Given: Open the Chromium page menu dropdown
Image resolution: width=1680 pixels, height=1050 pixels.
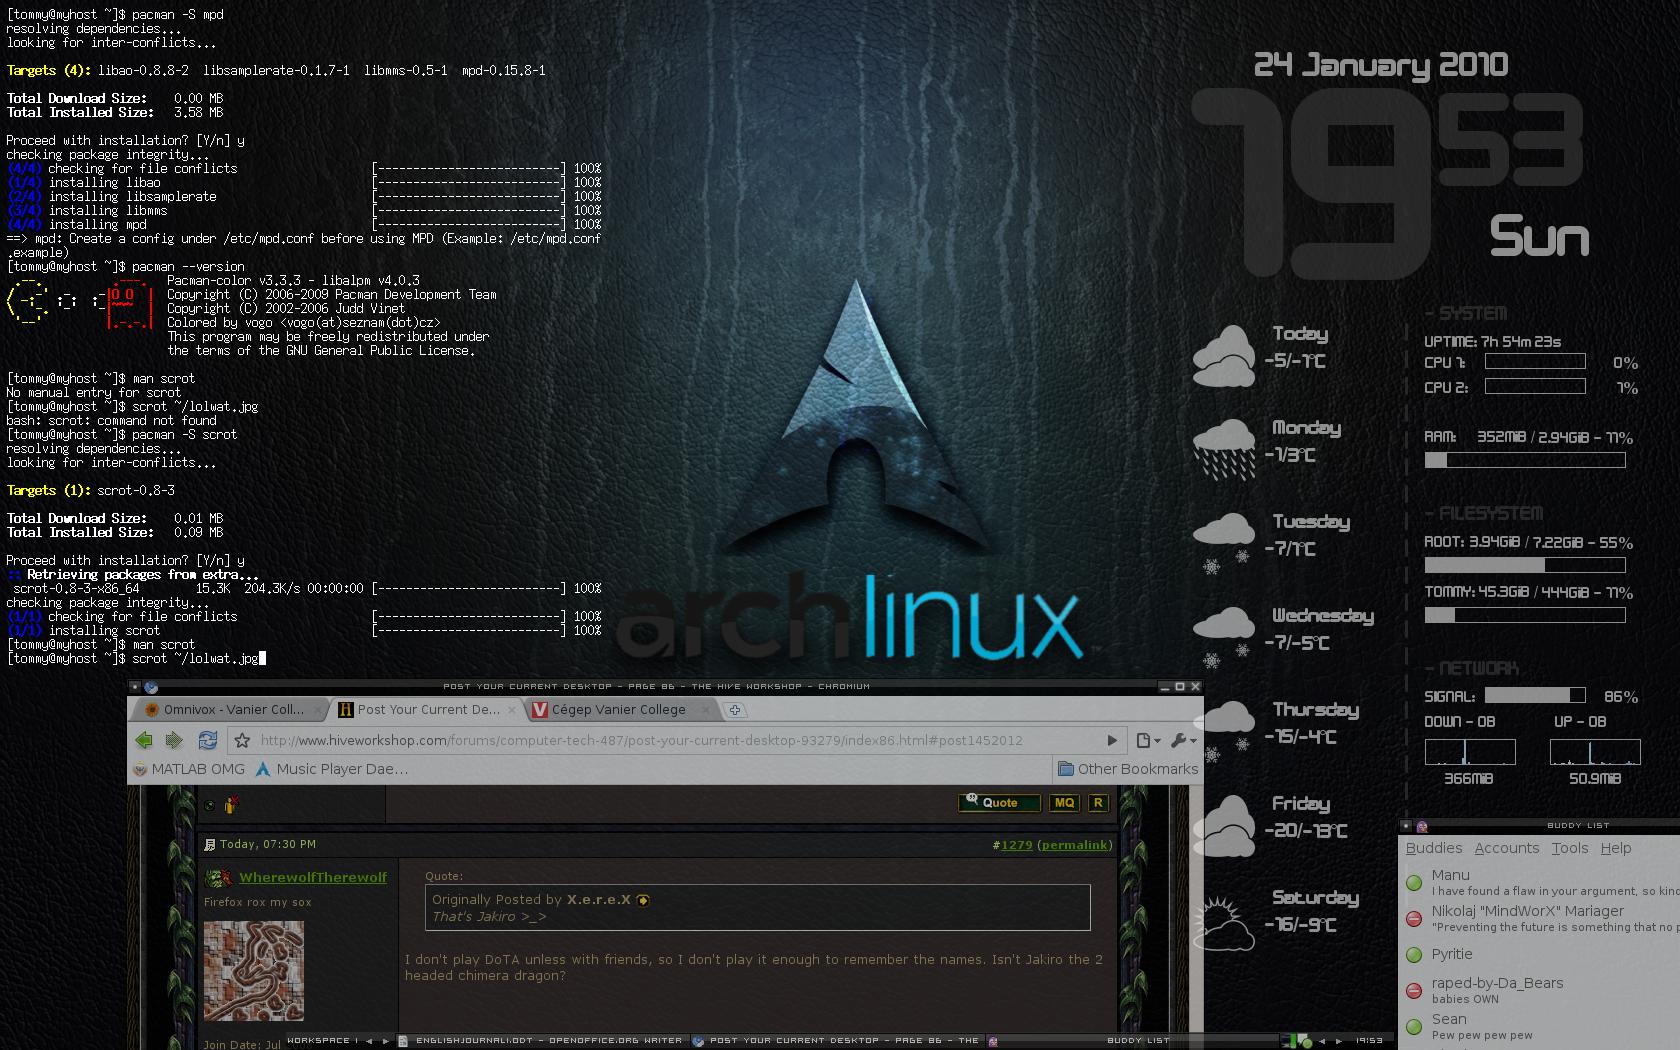Looking at the screenshot, I should (x=1148, y=741).
